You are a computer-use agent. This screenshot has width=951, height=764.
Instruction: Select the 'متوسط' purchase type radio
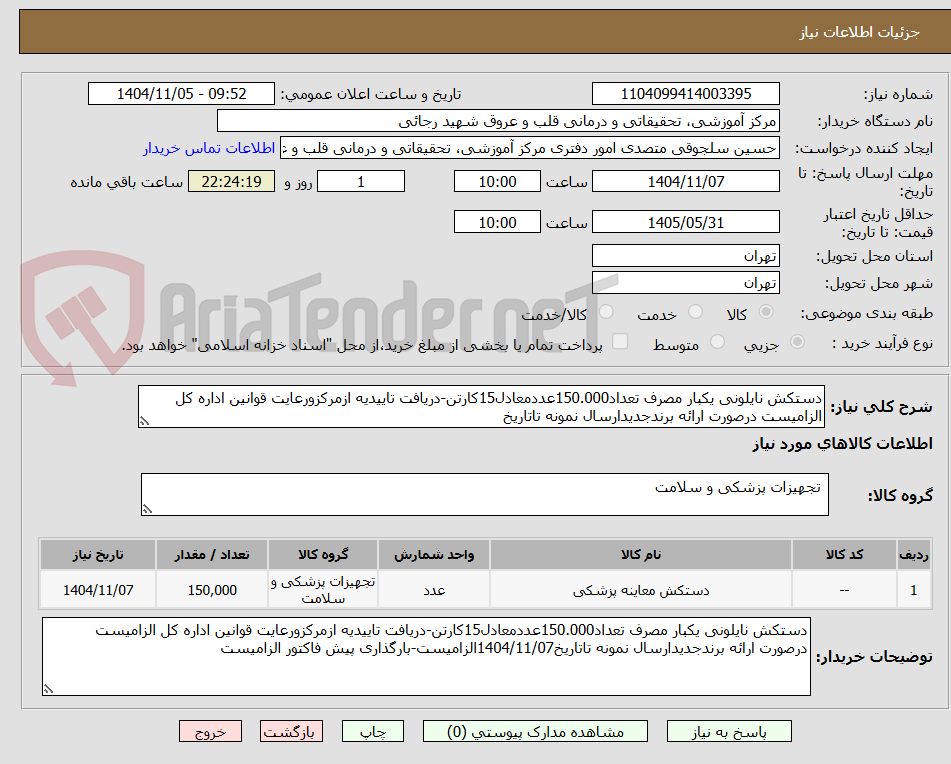pyautogui.click(x=717, y=343)
